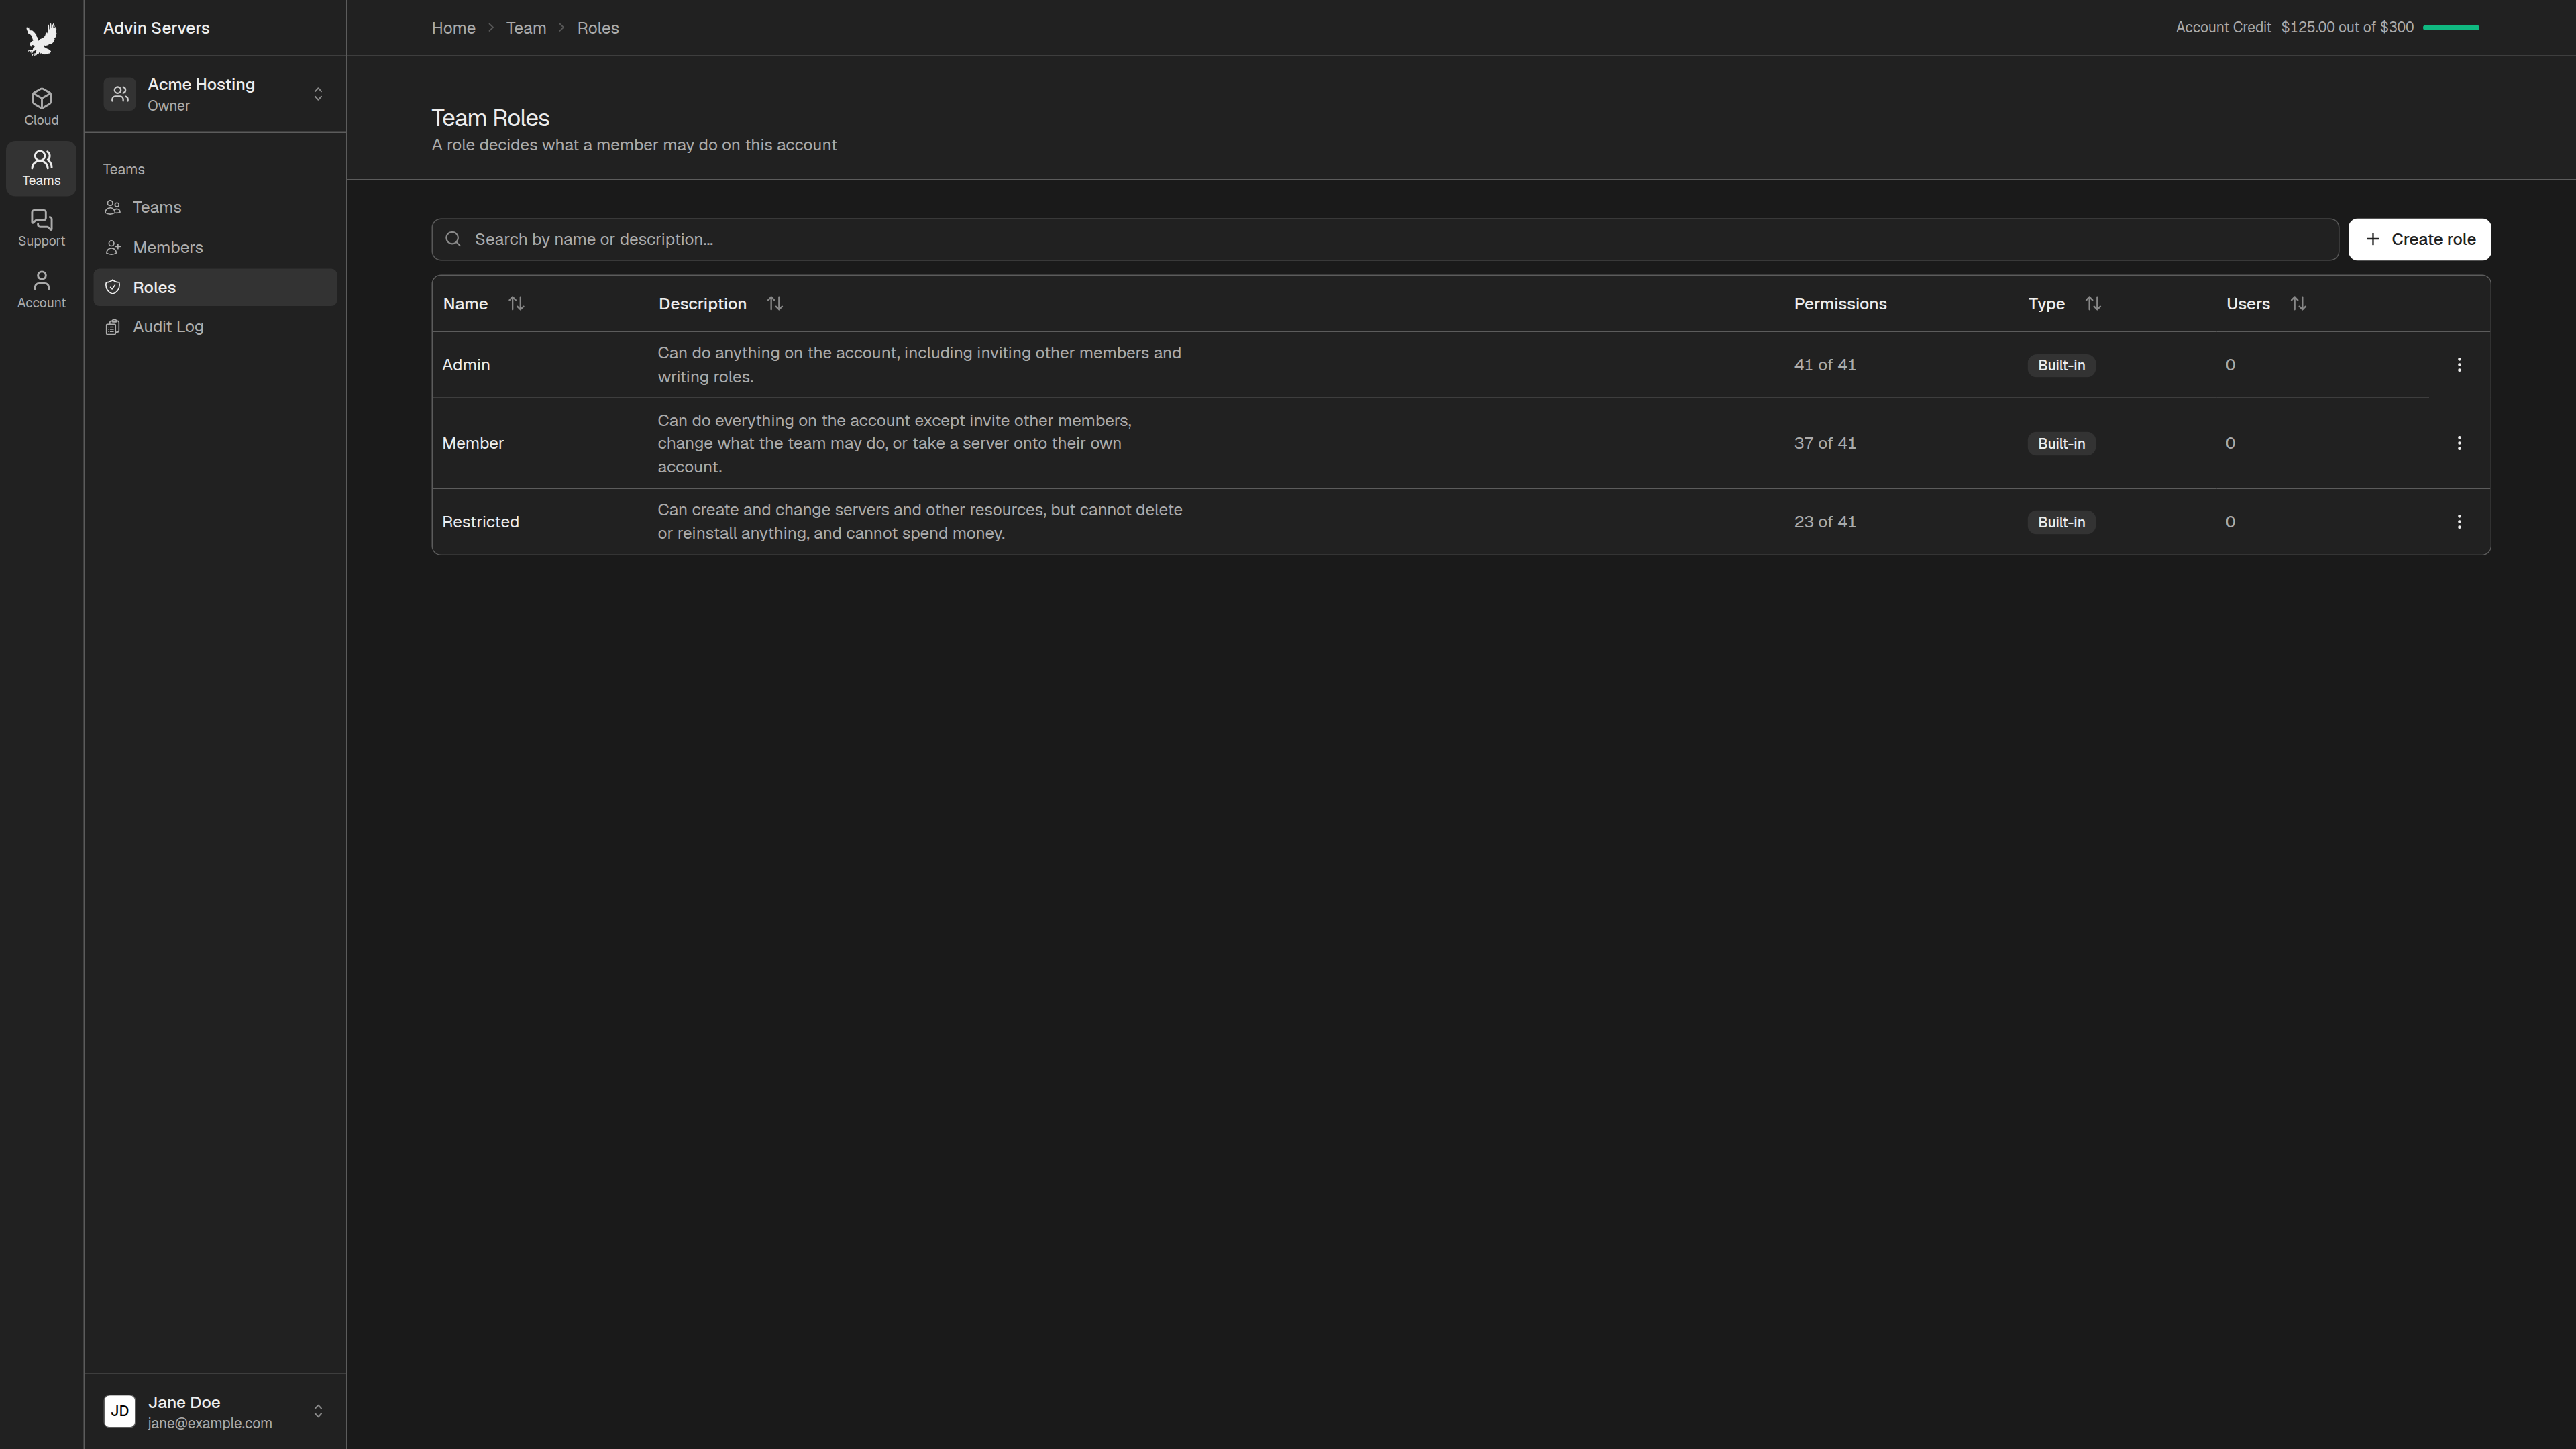This screenshot has height=1449, width=2576.
Task: Open Audit Log in the sidebar
Action: (215, 327)
